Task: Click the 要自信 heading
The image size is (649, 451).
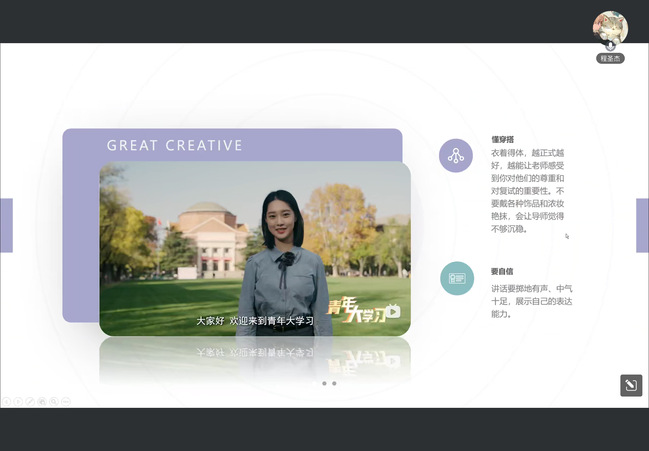Action: [502, 271]
